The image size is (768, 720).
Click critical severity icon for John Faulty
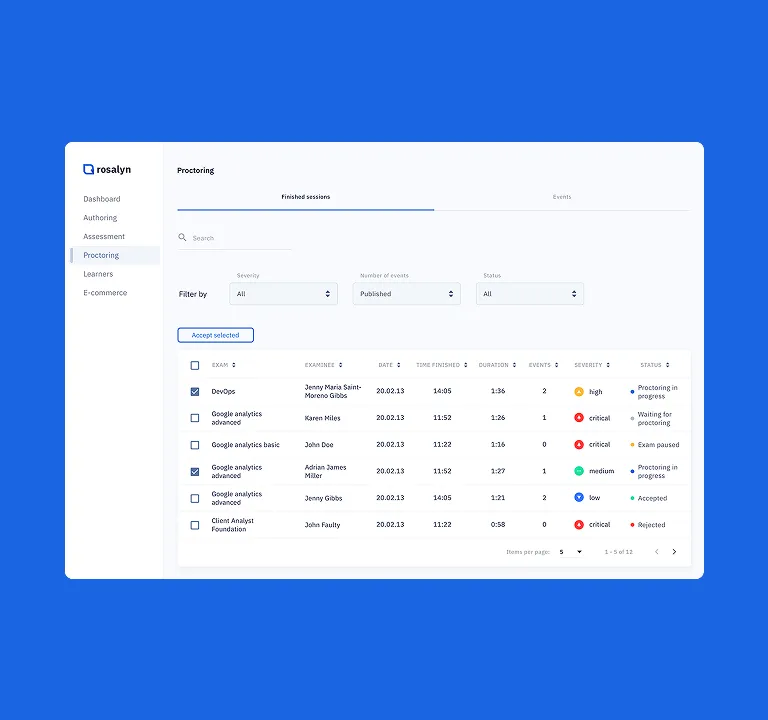coord(579,525)
